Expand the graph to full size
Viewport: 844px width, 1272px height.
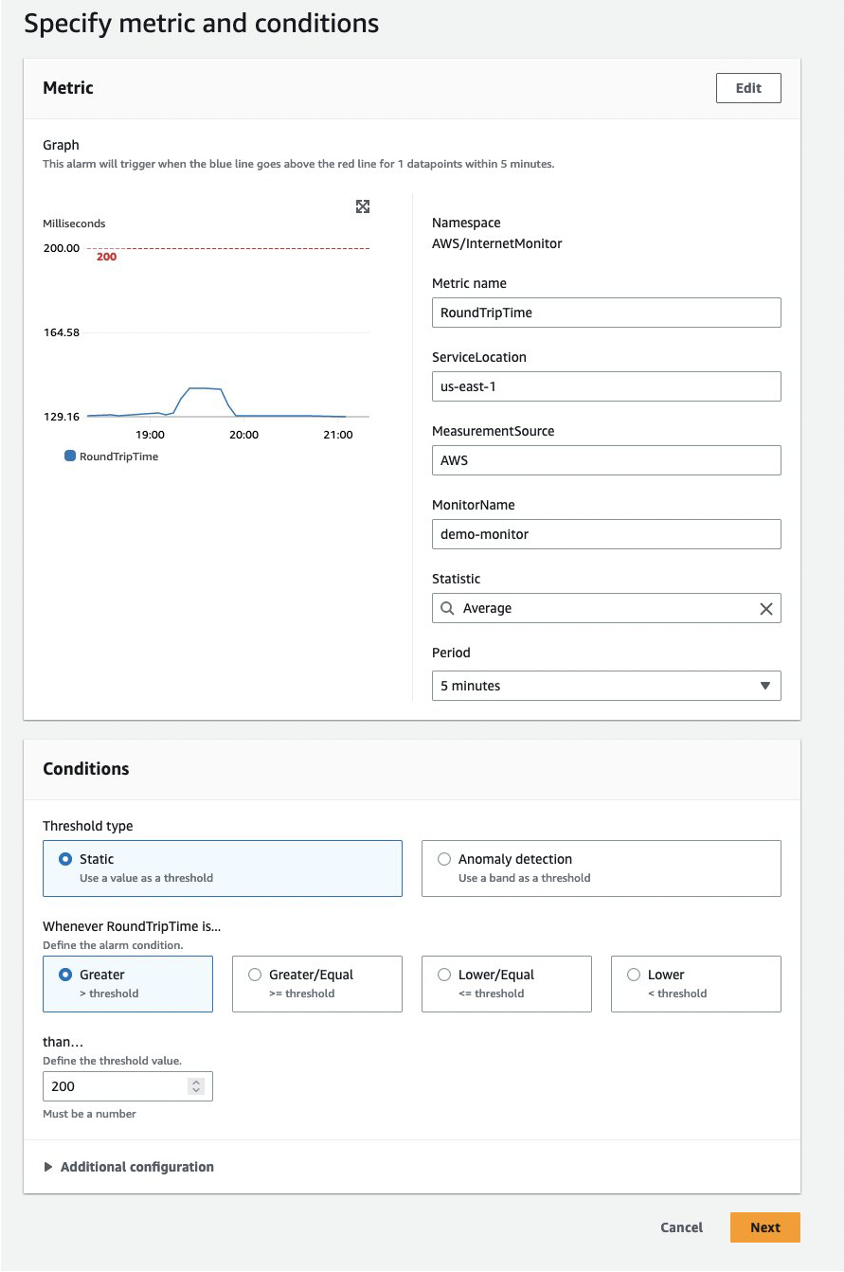click(x=363, y=207)
